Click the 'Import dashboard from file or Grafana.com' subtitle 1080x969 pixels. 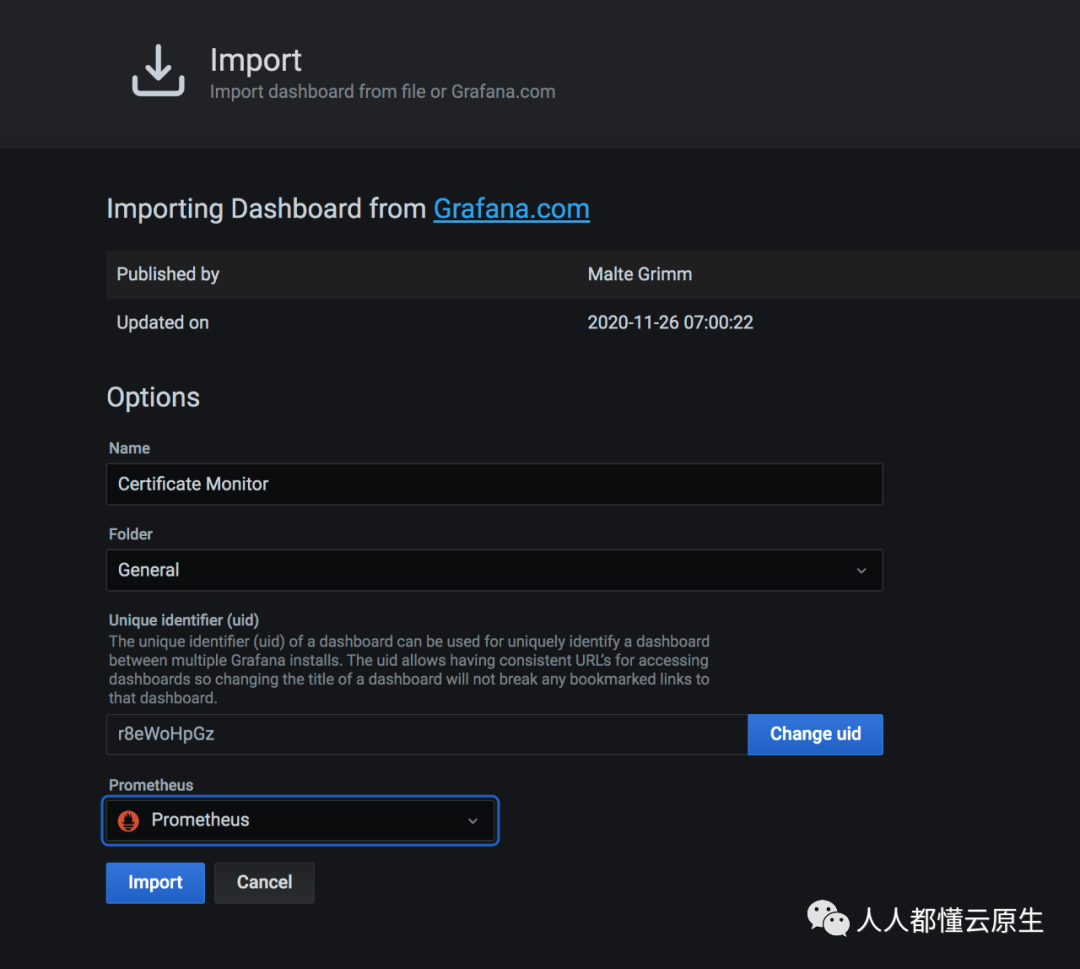382,92
